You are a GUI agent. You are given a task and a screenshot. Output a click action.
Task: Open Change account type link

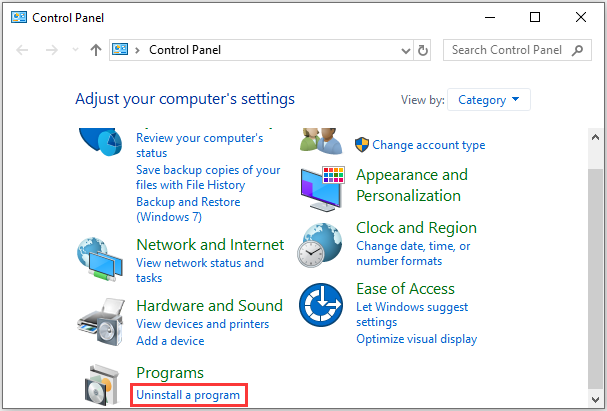click(428, 145)
